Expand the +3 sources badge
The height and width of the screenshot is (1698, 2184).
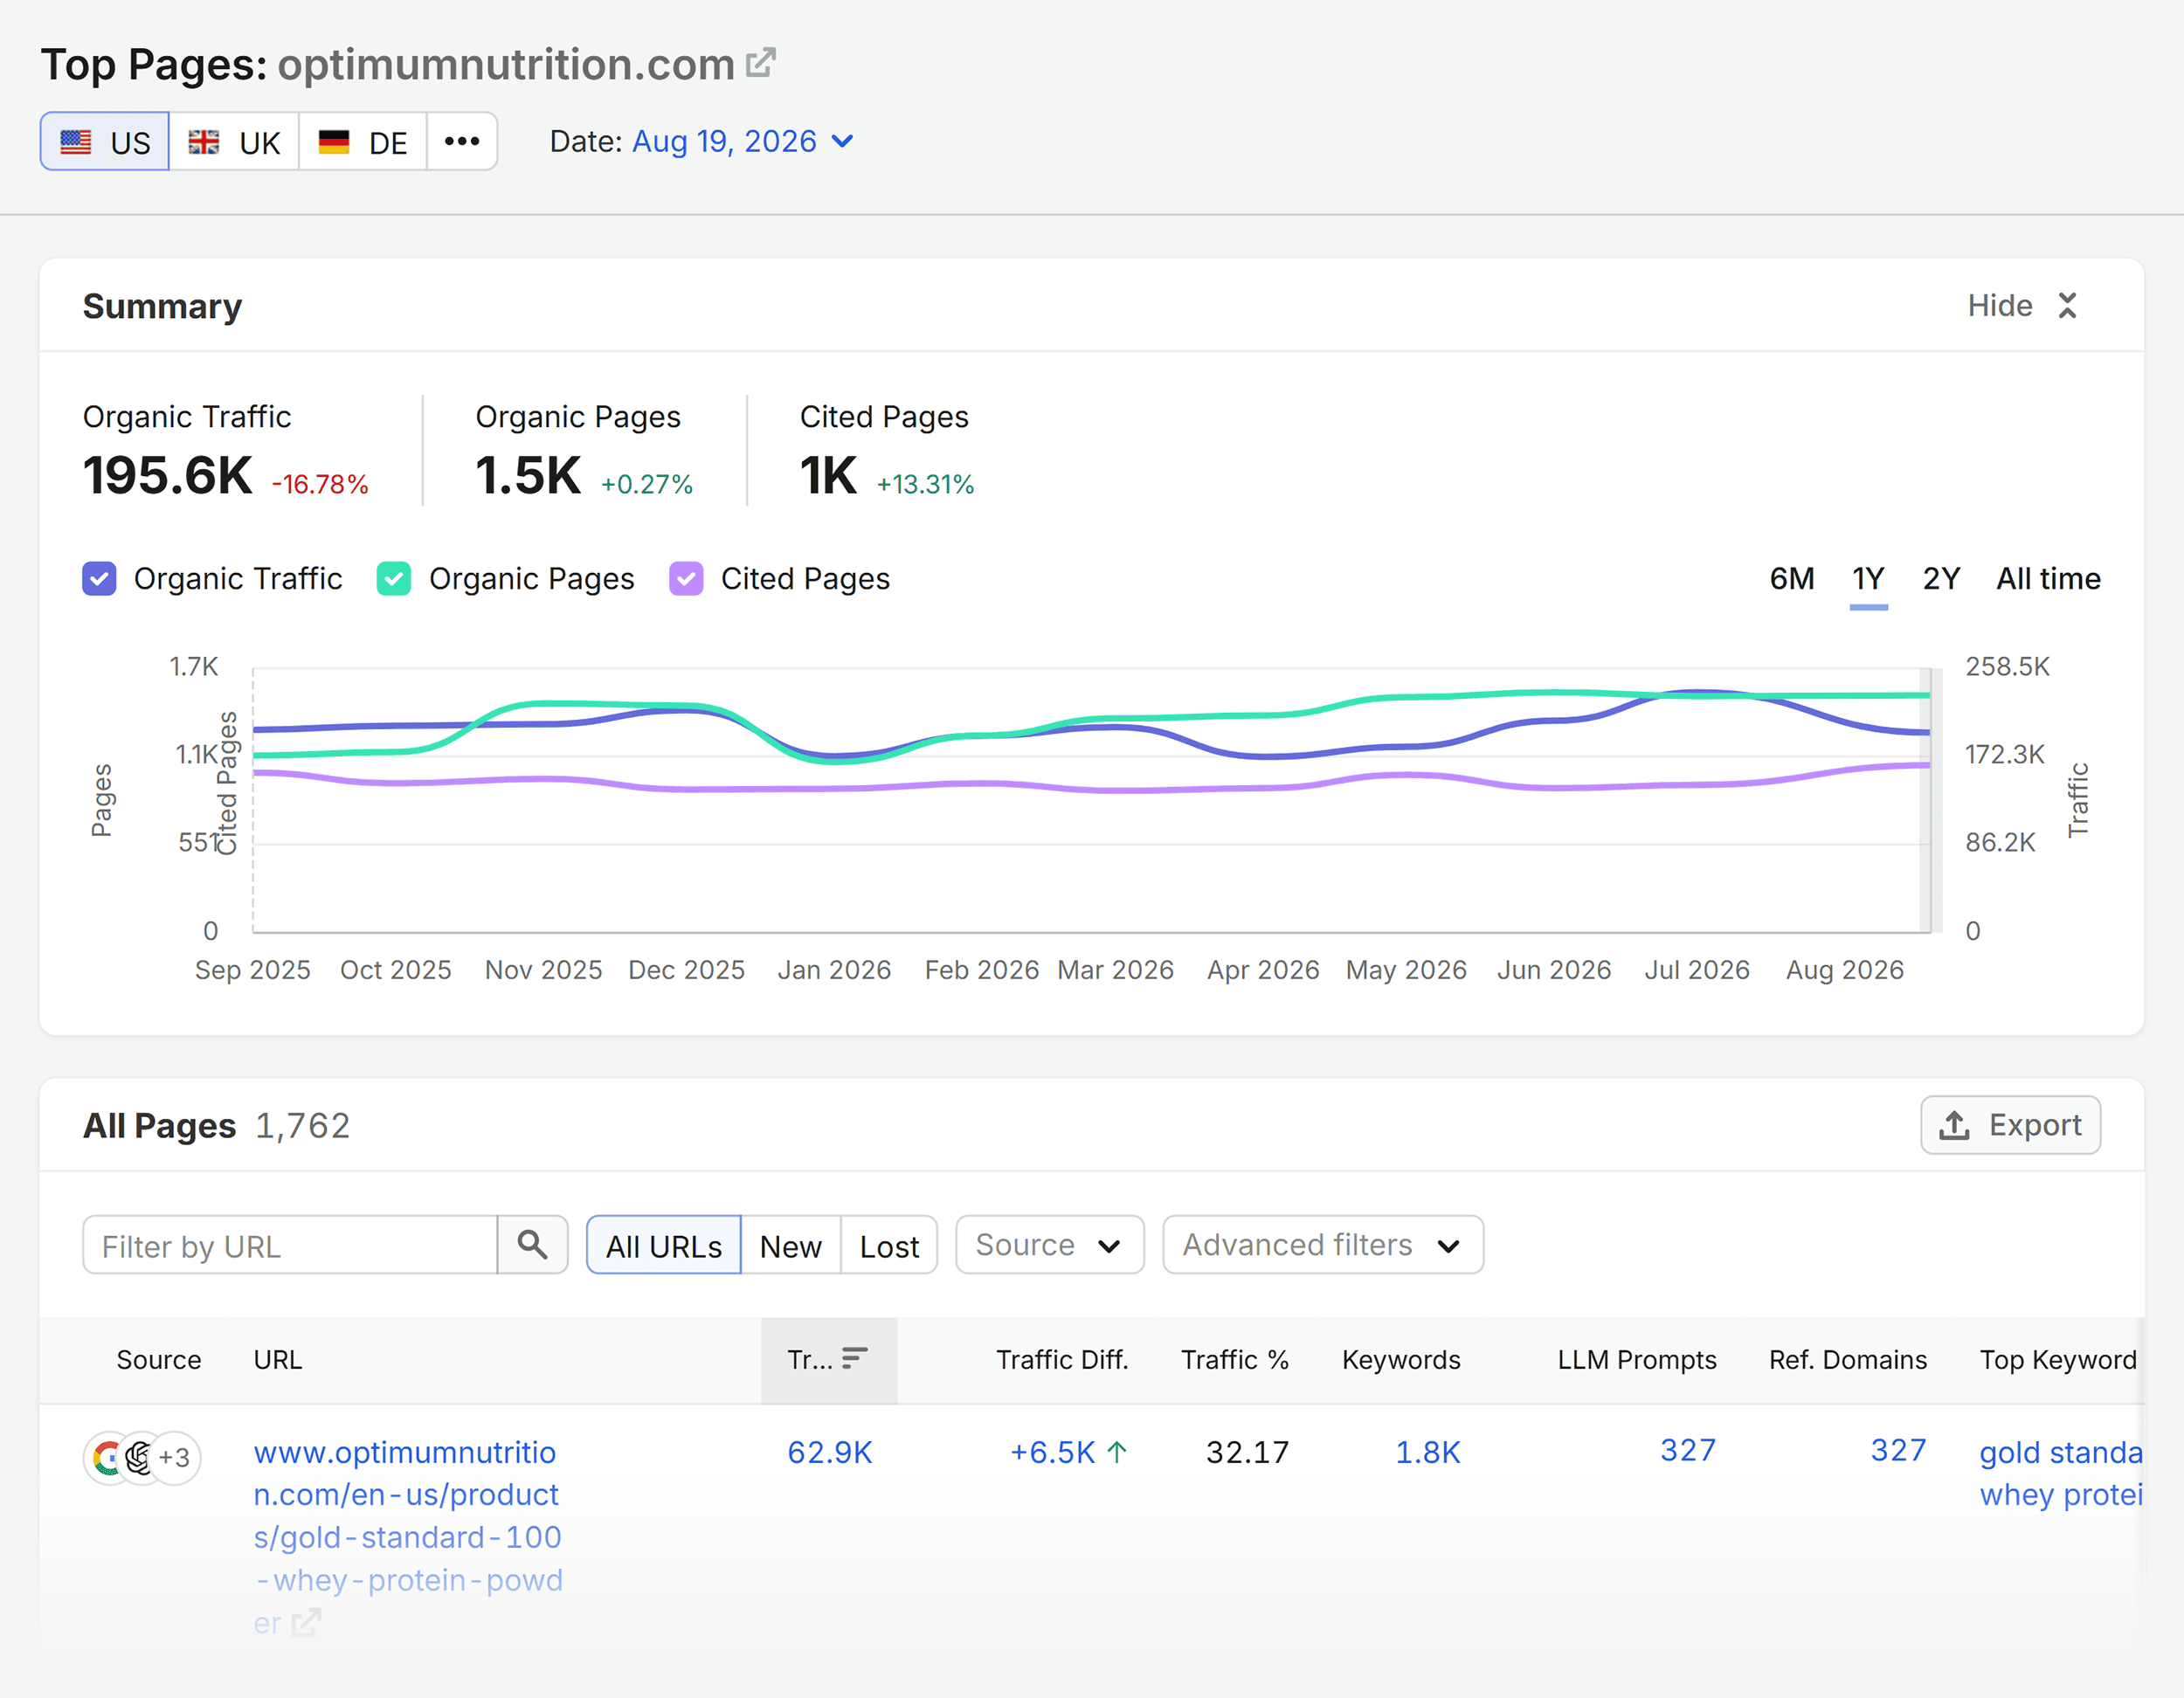175,1458
